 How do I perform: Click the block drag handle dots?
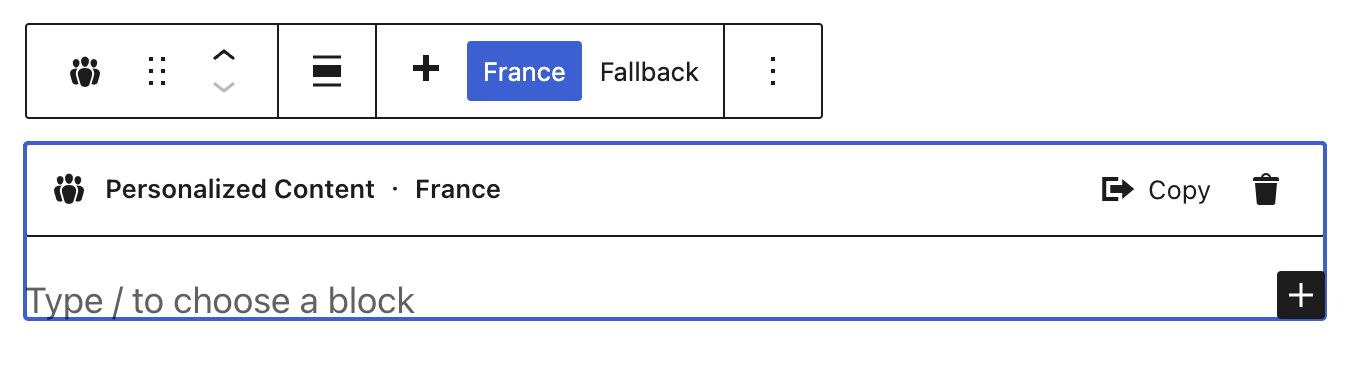point(157,72)
